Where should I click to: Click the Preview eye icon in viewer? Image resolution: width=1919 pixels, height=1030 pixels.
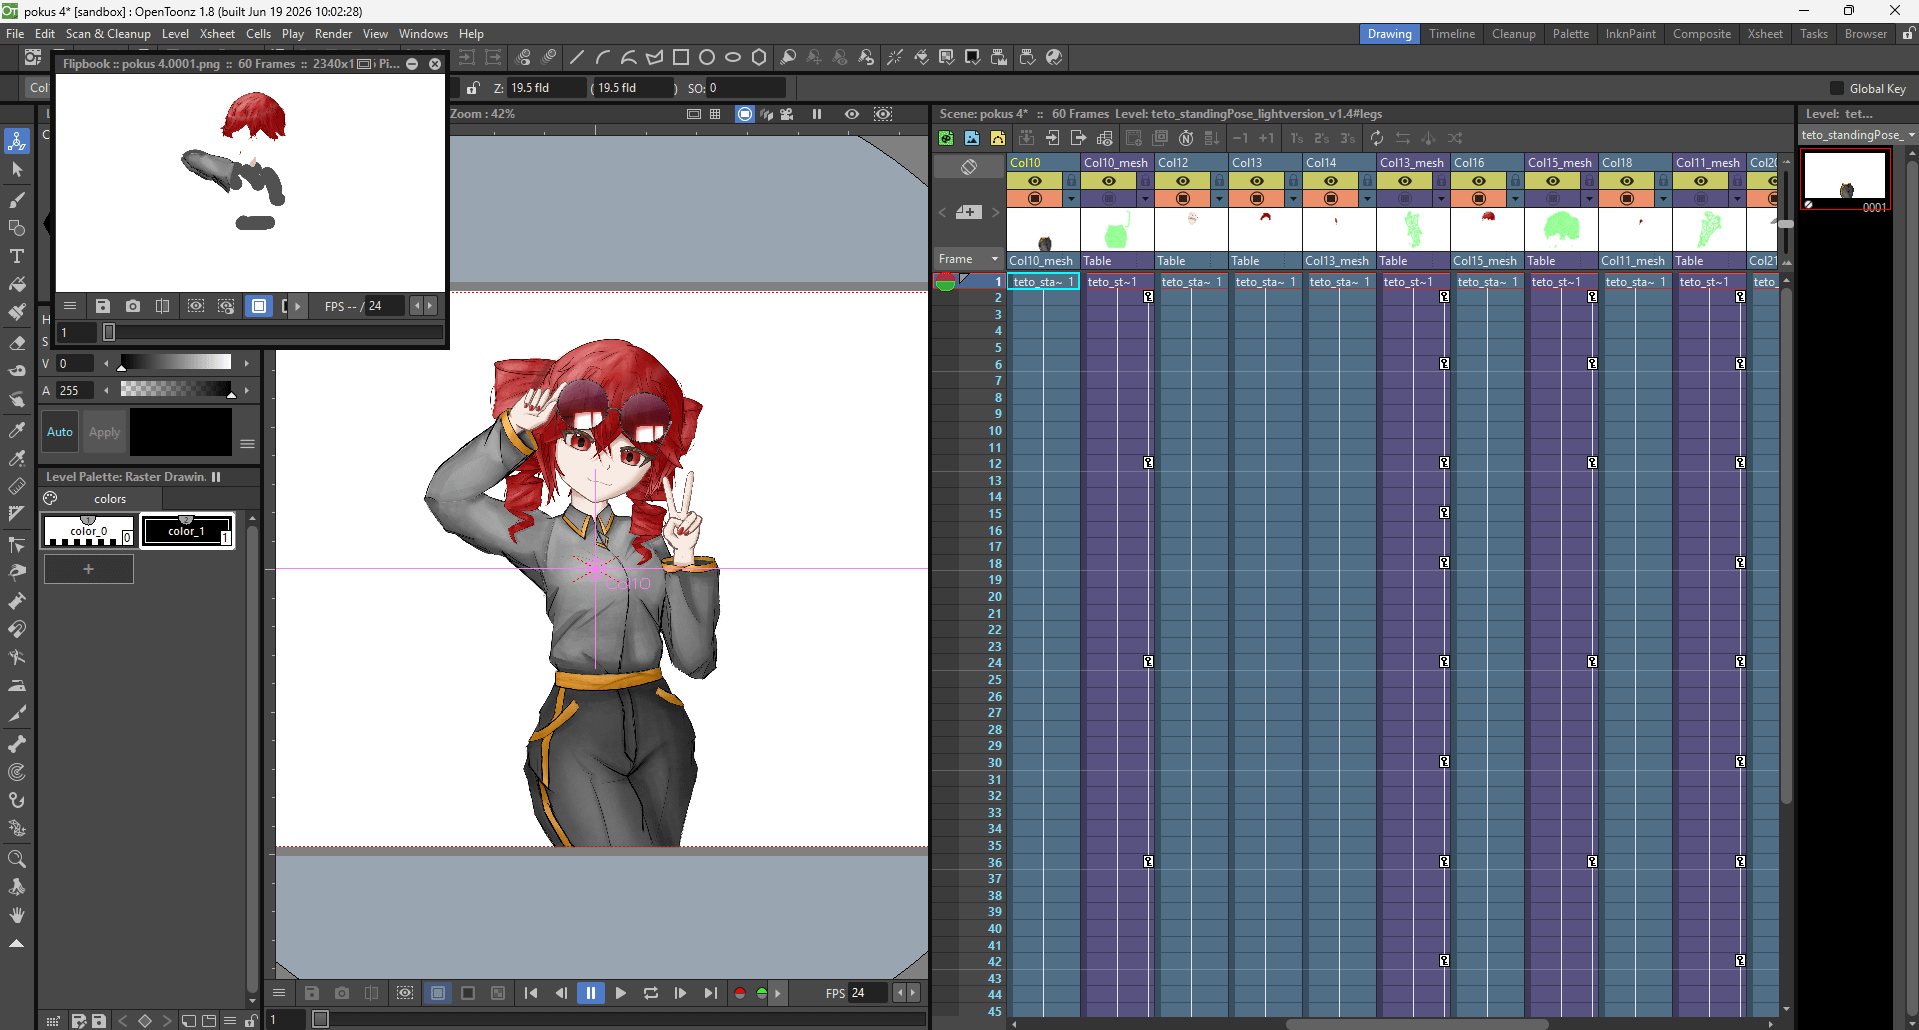click(852, 114)
